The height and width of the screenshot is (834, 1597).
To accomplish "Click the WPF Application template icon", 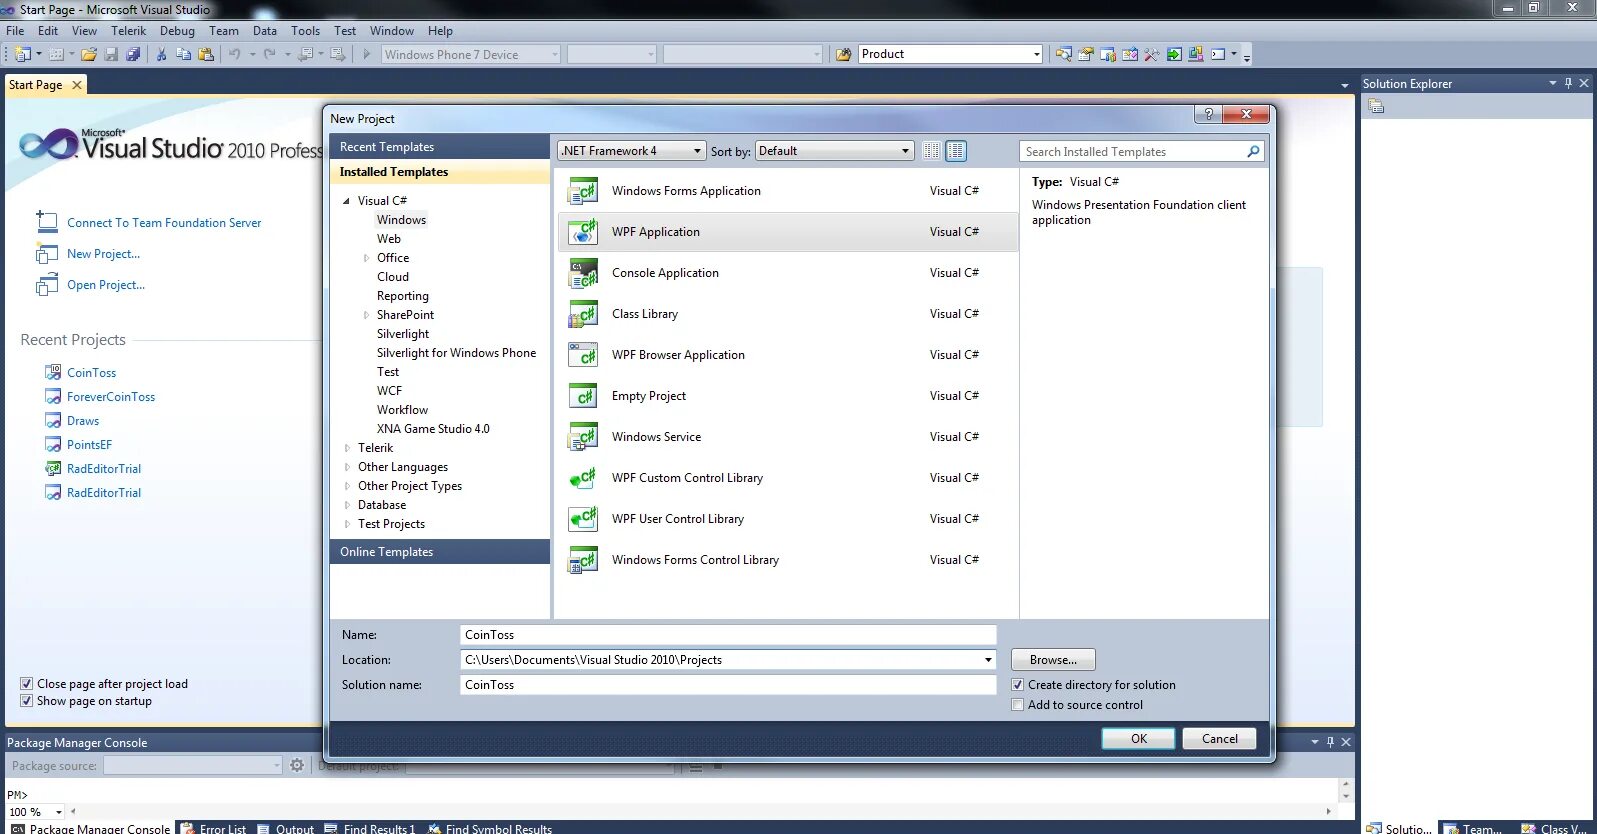I will point(583,232).
